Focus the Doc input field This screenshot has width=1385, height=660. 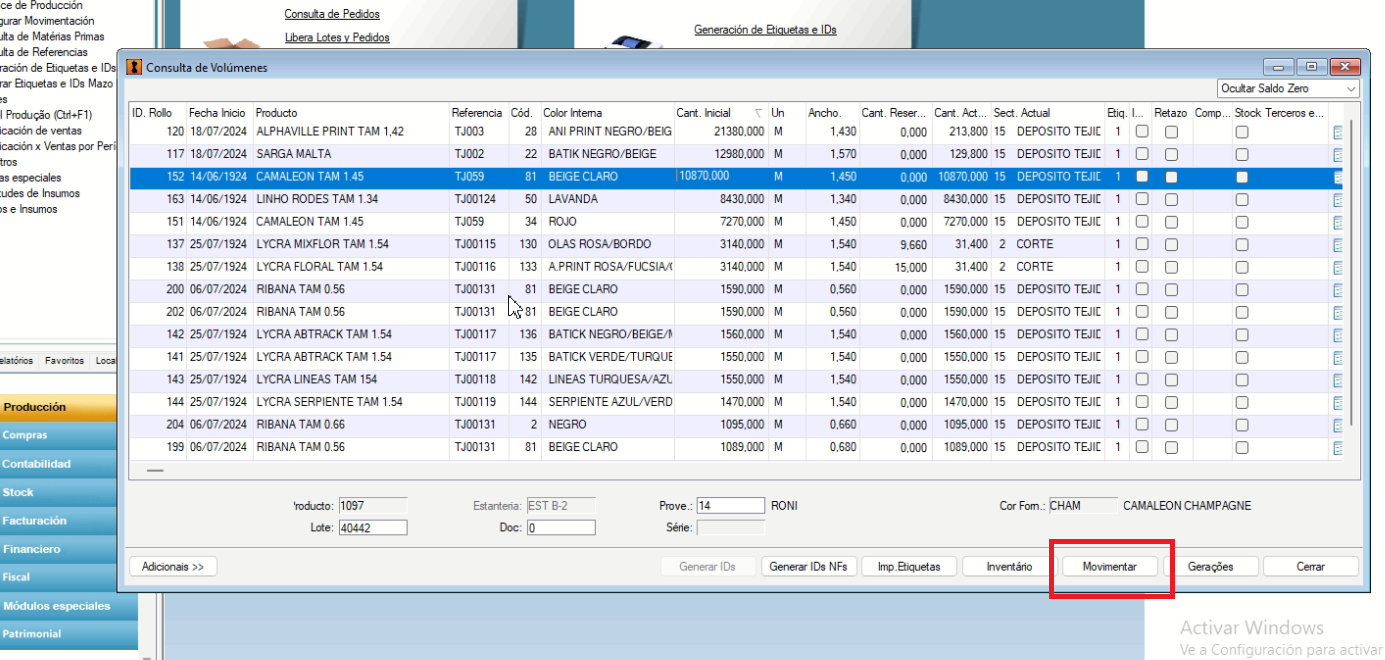click(x=561, y=528)
